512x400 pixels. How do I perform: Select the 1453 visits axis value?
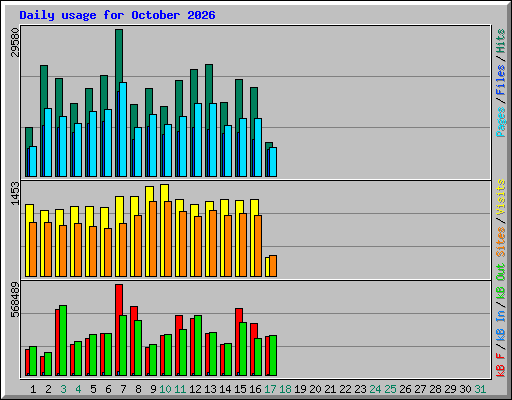[15, 193]
